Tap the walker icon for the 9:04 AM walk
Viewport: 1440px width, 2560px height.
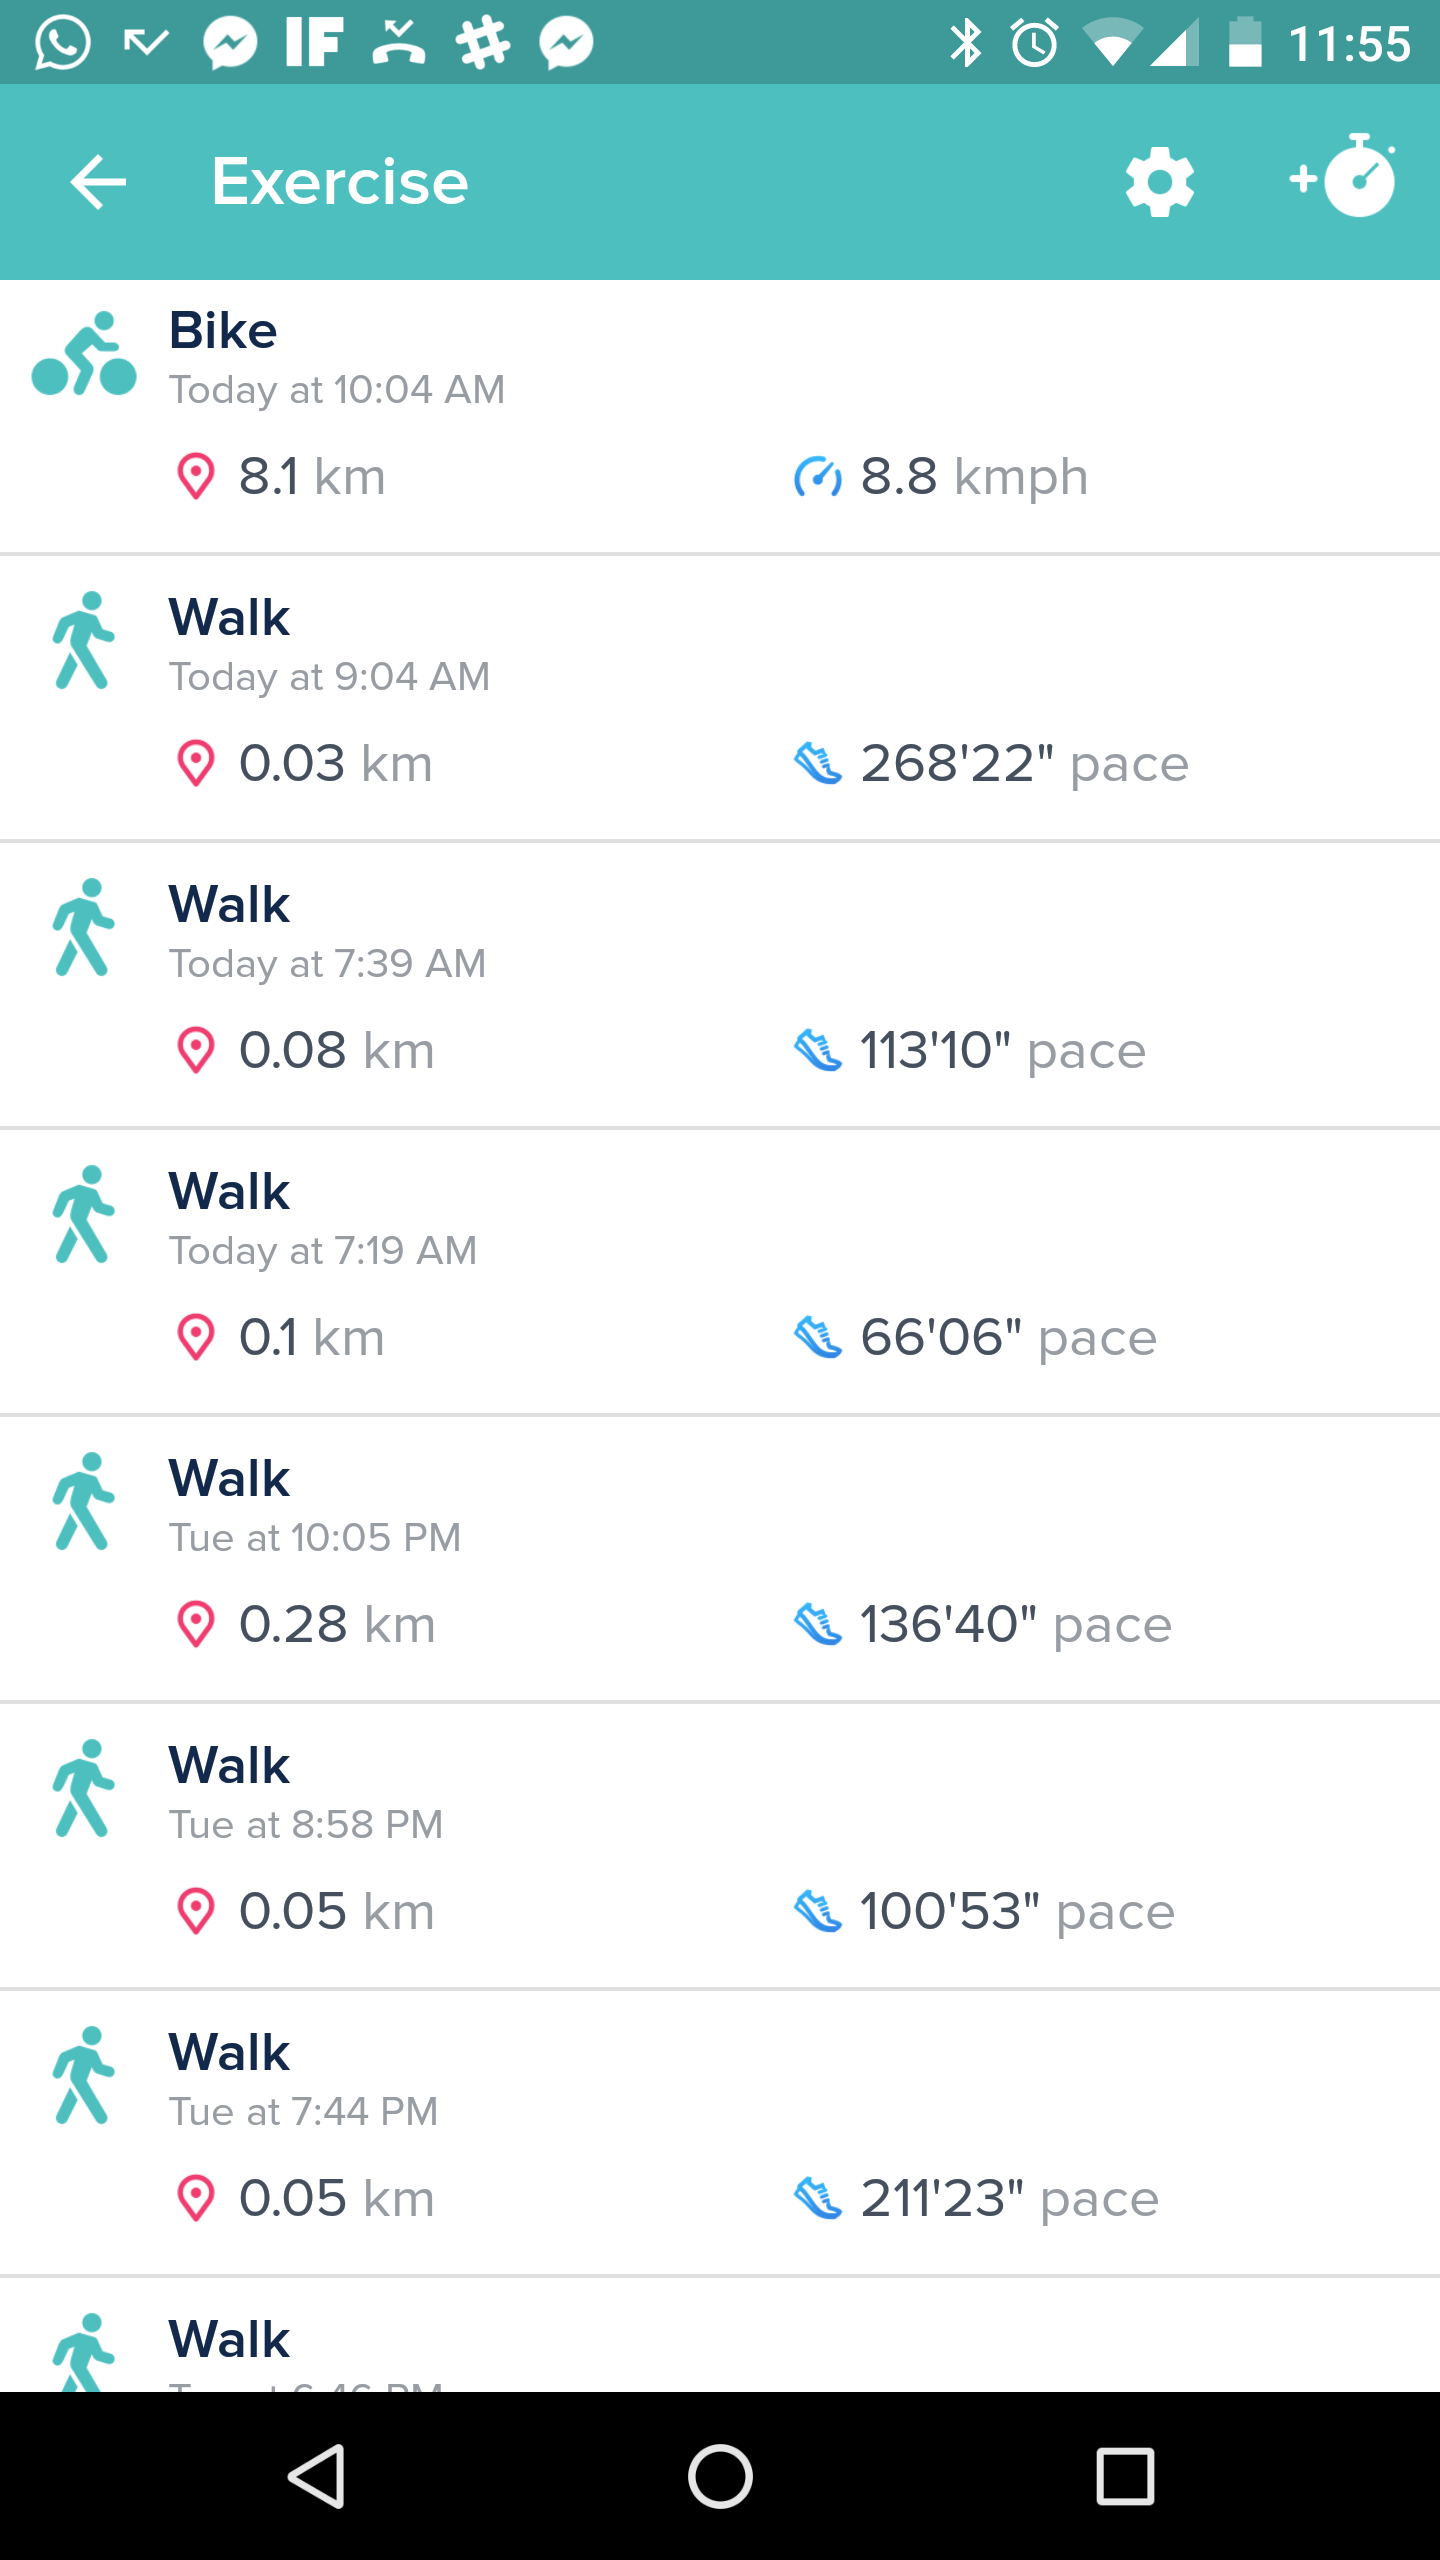point(84,640)
